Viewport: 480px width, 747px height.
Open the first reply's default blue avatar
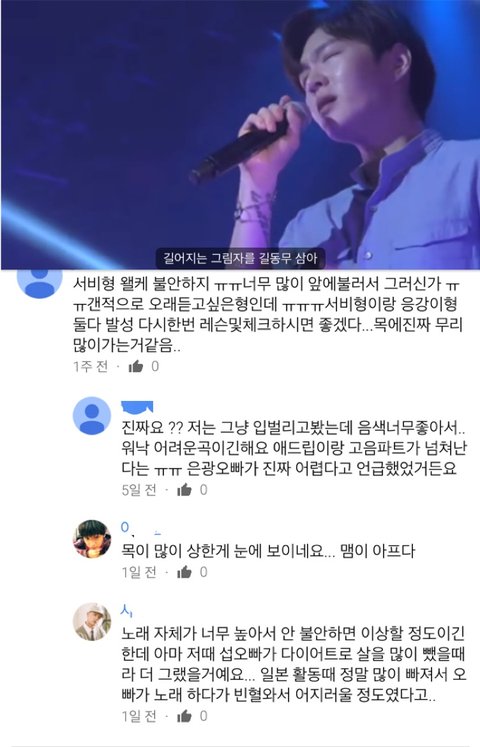coord(91,416)
